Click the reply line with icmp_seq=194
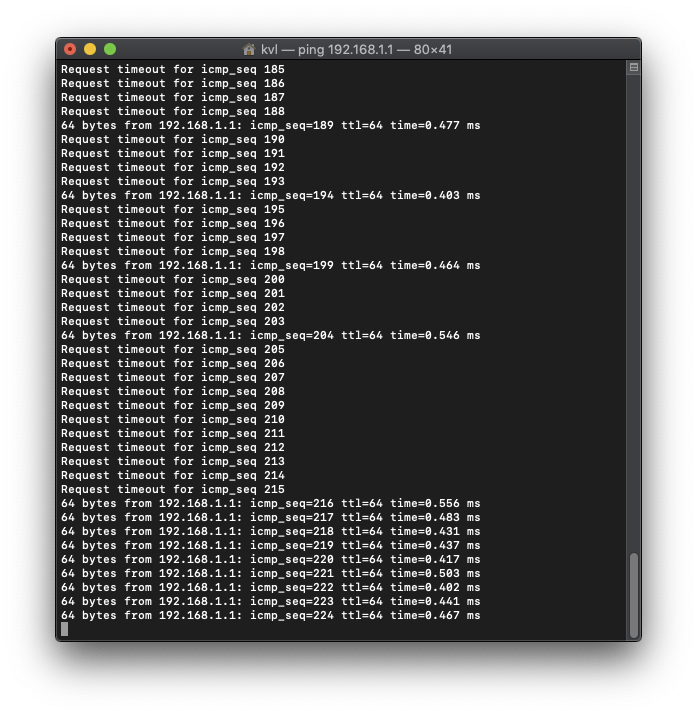This screenshot has width=697, height=715. click(x=271, y=195)
